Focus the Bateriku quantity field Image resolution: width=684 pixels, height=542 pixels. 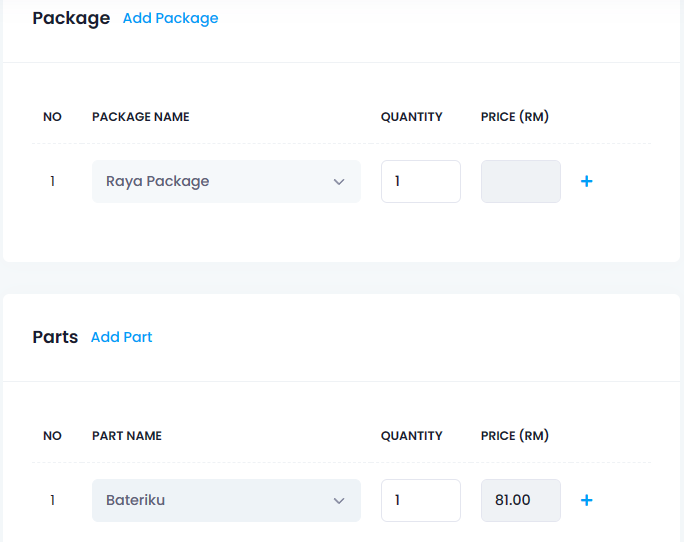pos(421,501)
